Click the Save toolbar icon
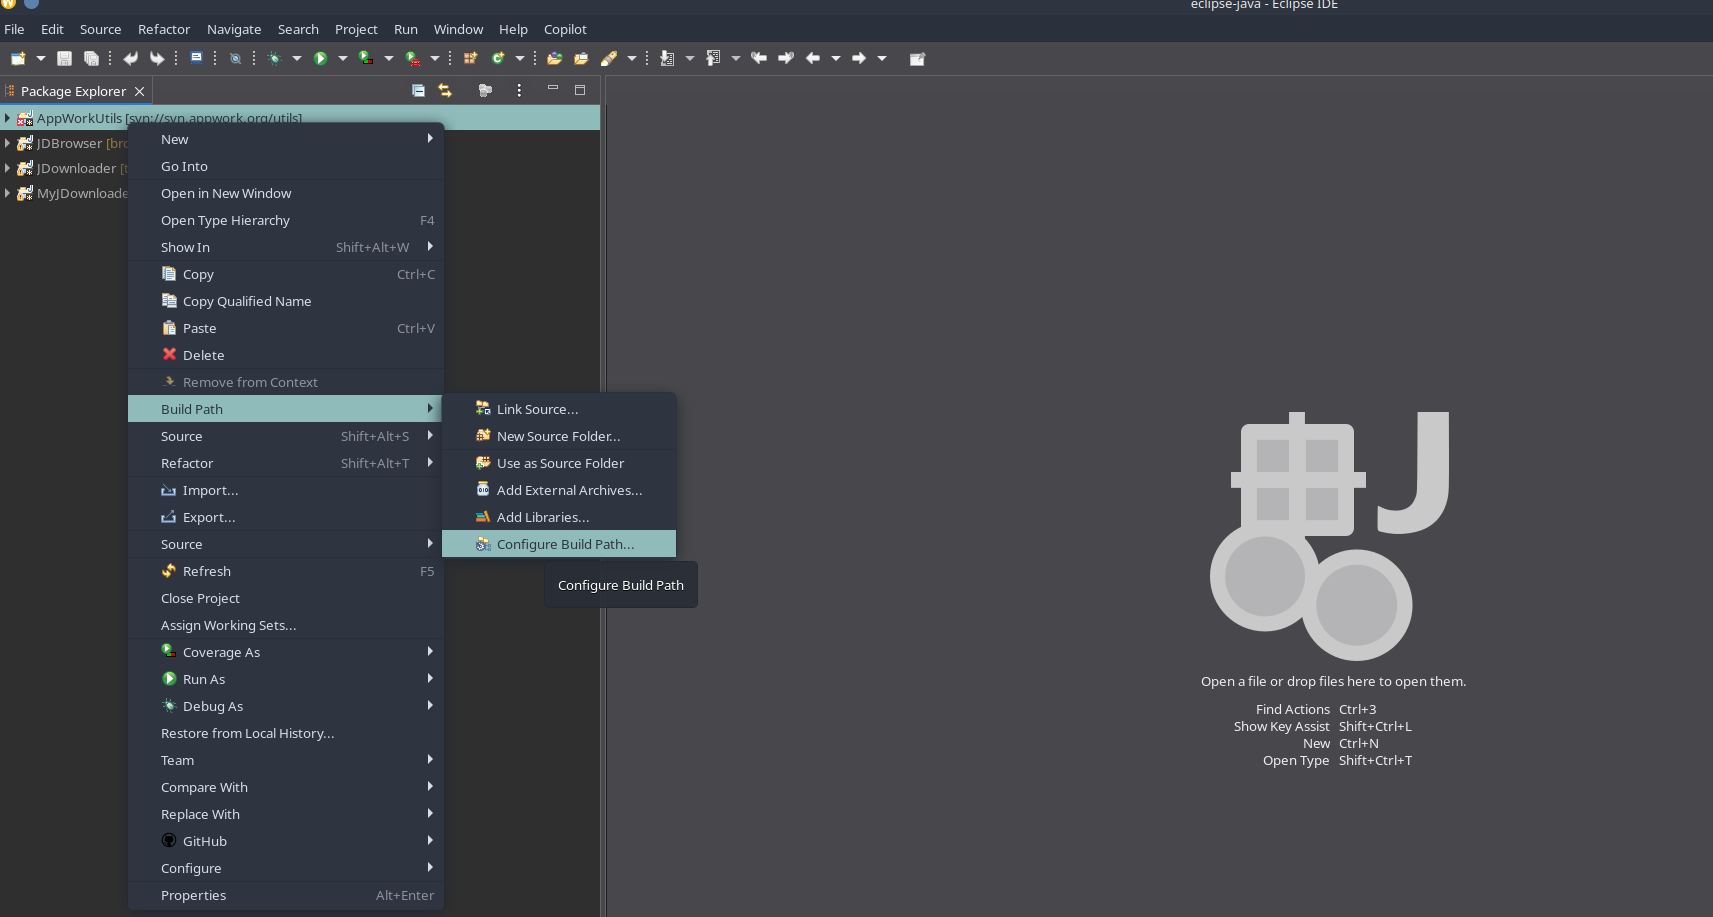 tap(64, 58)
